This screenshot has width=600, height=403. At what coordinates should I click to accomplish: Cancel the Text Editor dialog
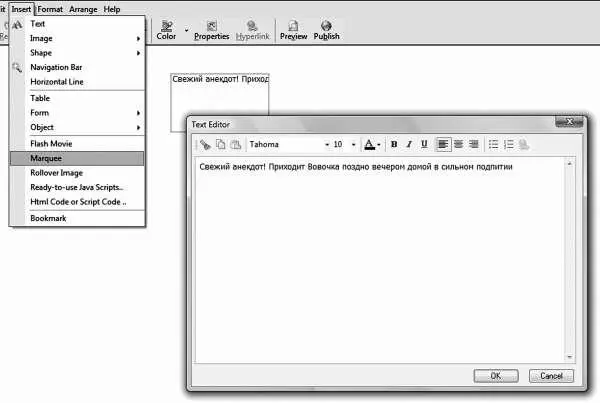(551, 376)
